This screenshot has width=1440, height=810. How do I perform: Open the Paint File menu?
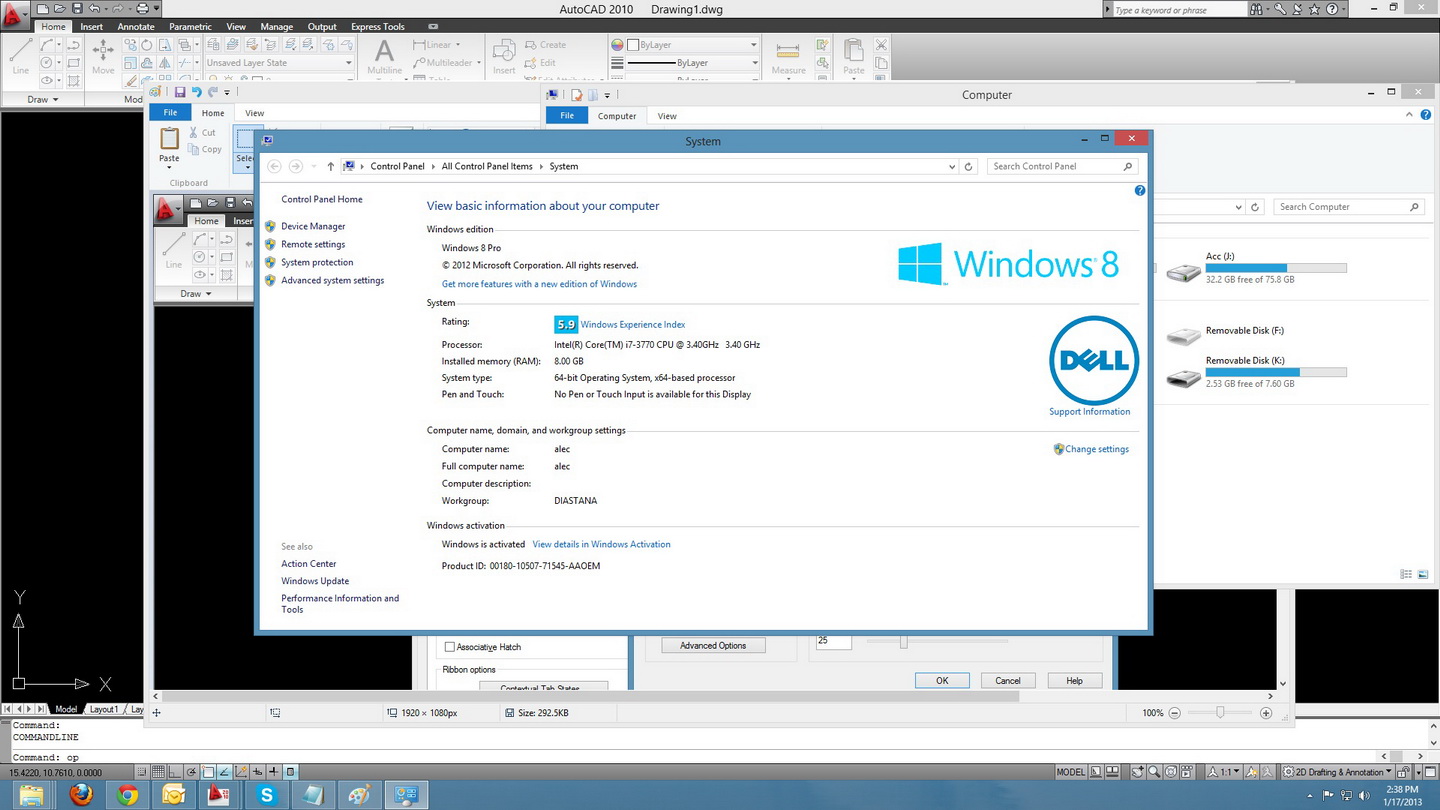(x=170, y=113)
